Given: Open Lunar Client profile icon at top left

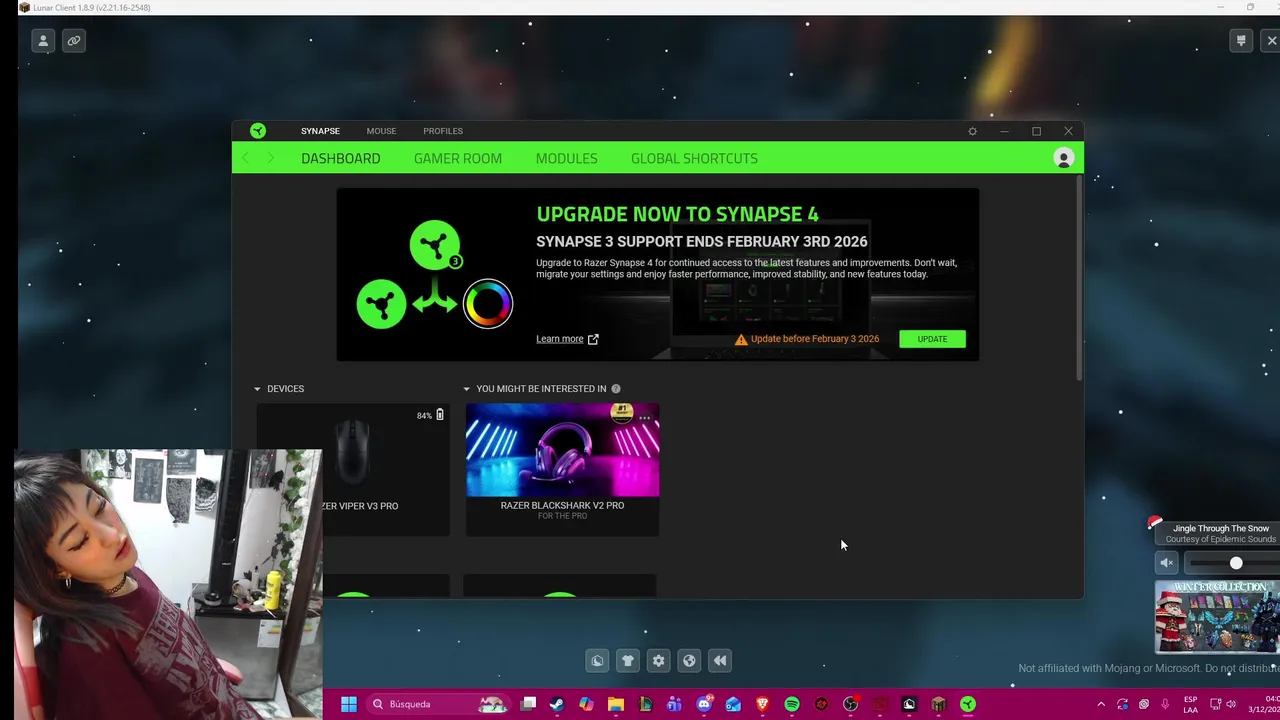Looking at the screenshot, I should tap(43, 41).
